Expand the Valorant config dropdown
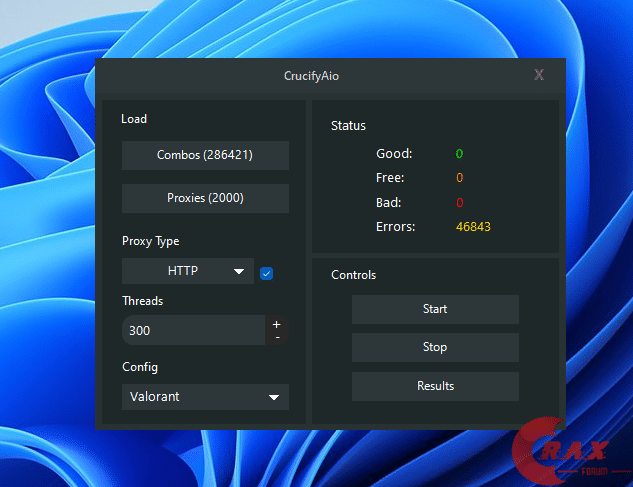This screenshot has width=633, height=487. pyautogui.click(x=205, y=397)
